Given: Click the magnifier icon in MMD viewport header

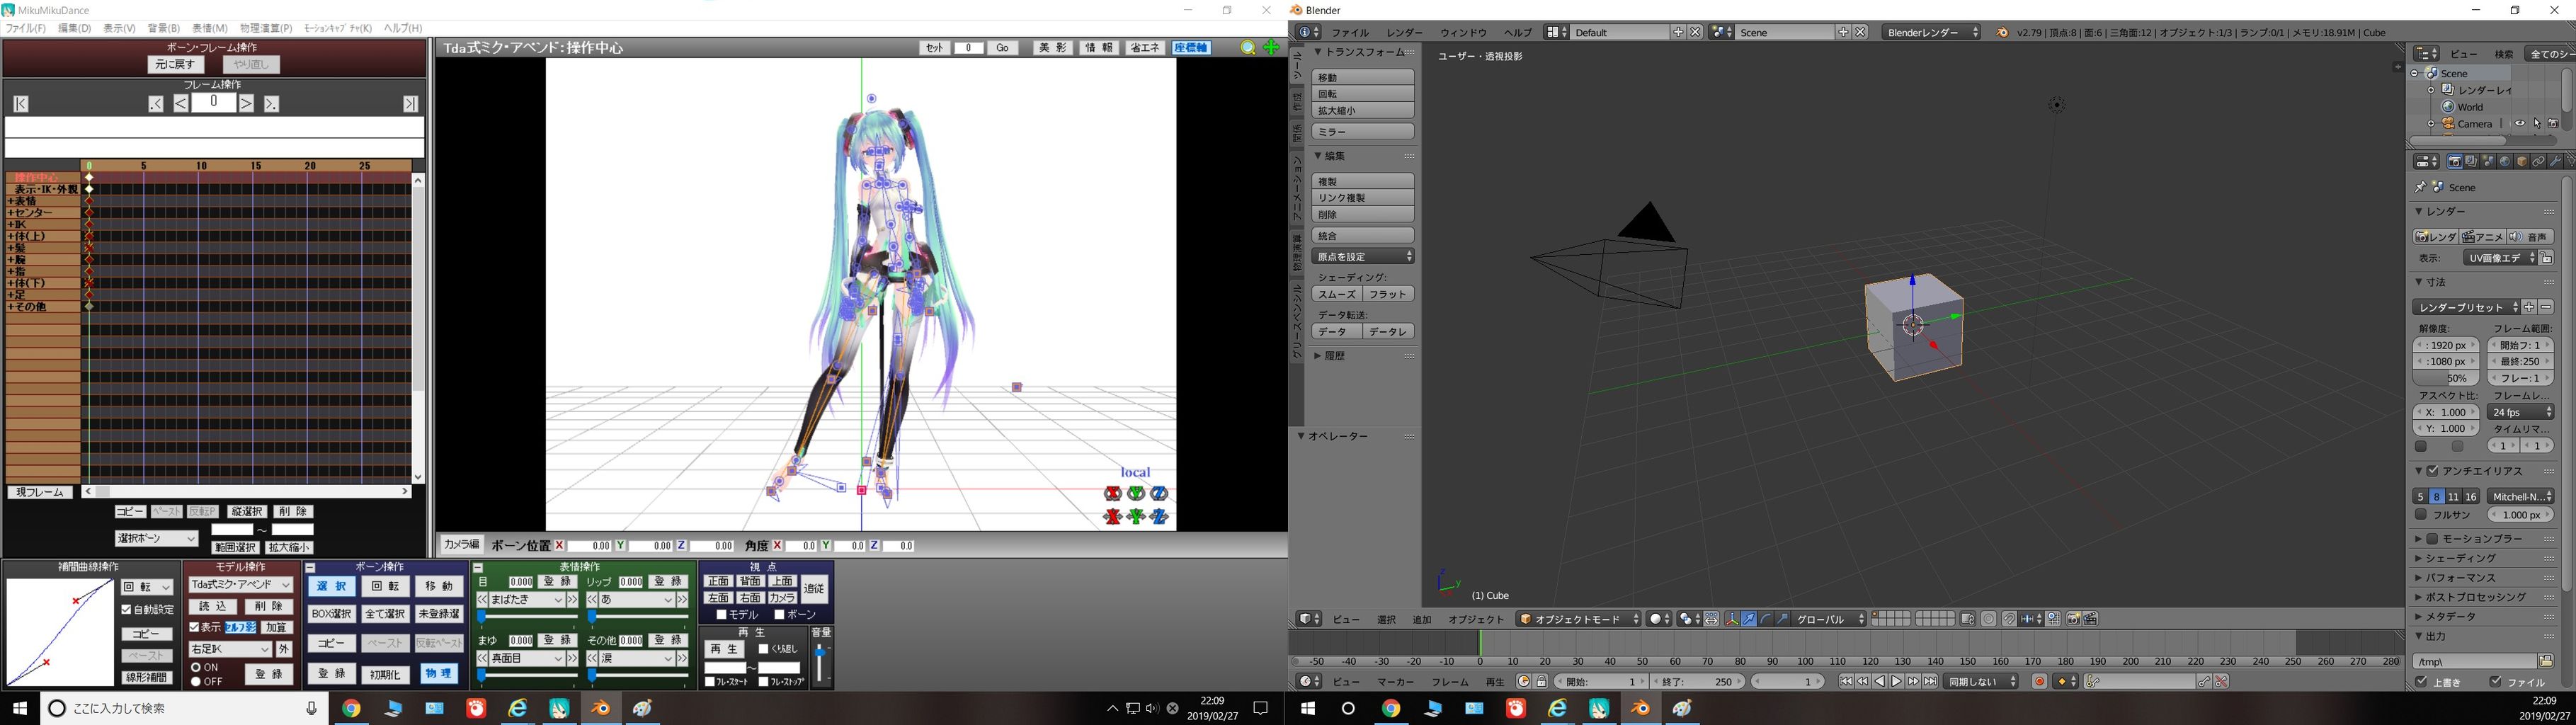Looking at the screenshot, I should (1248, 47).
